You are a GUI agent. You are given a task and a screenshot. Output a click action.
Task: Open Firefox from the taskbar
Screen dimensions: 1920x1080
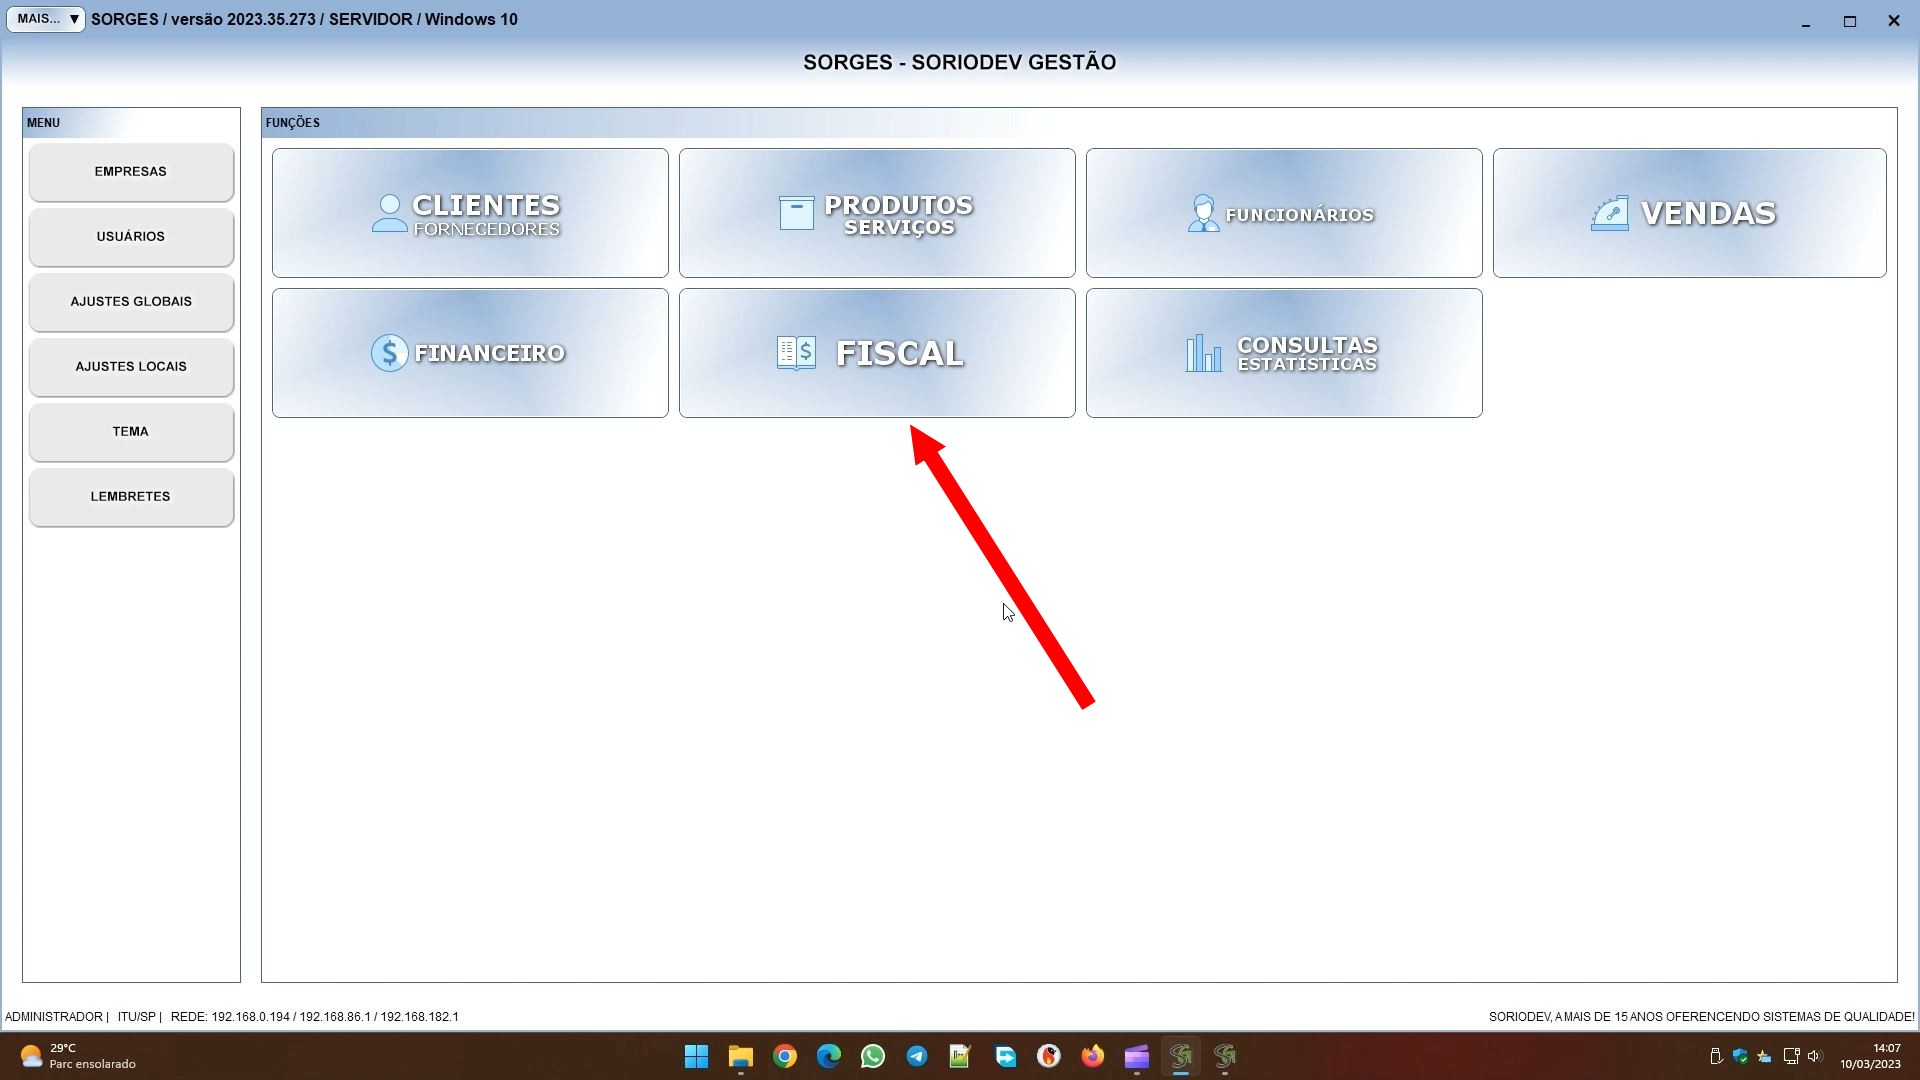[1093, 1056]
